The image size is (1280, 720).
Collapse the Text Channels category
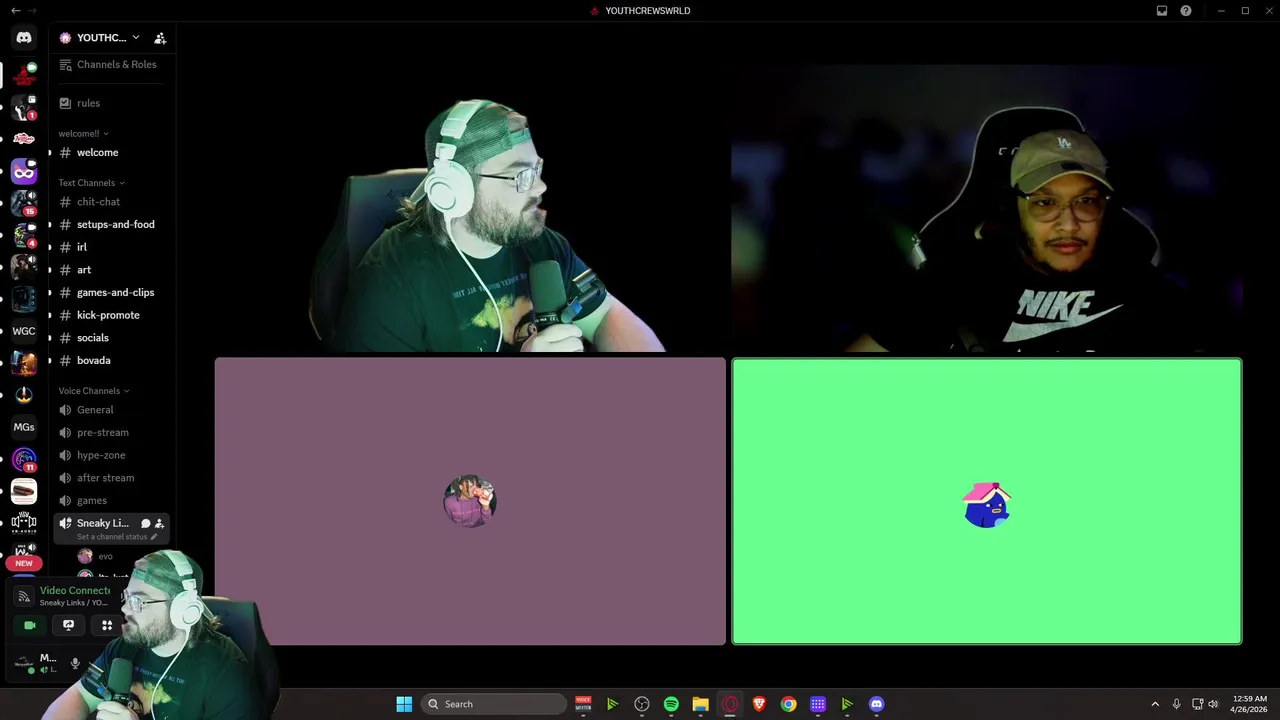(91, 183)
